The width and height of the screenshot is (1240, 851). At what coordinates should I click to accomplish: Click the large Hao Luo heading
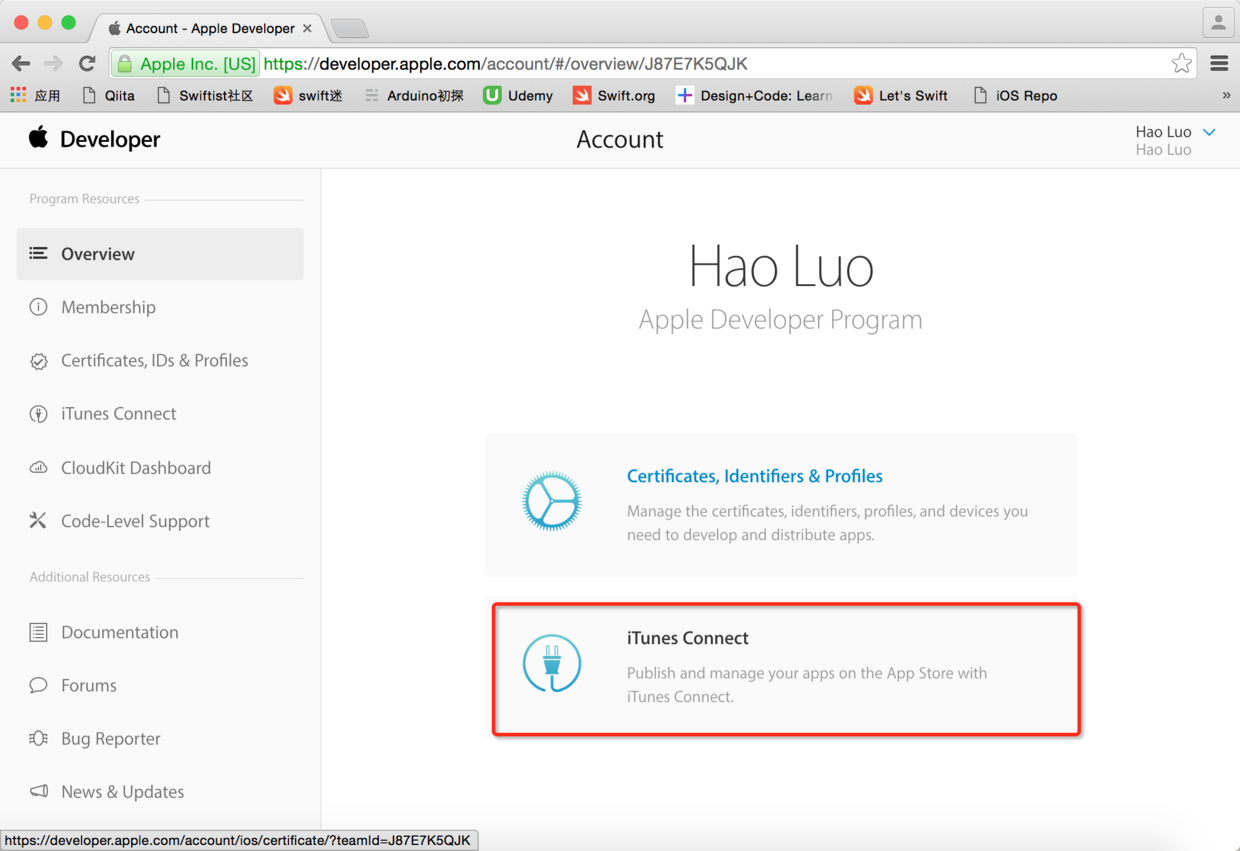(x=781, y=267)
